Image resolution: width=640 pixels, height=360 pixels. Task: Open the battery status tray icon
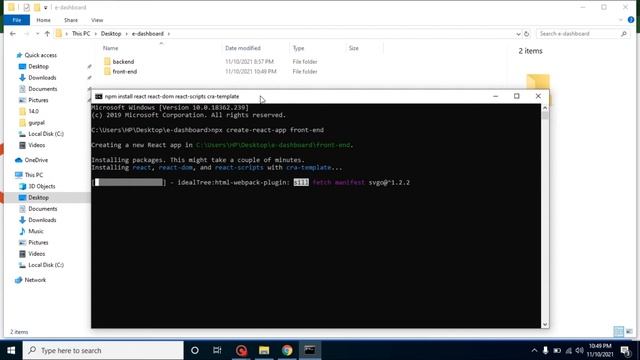tap(557, 350)
